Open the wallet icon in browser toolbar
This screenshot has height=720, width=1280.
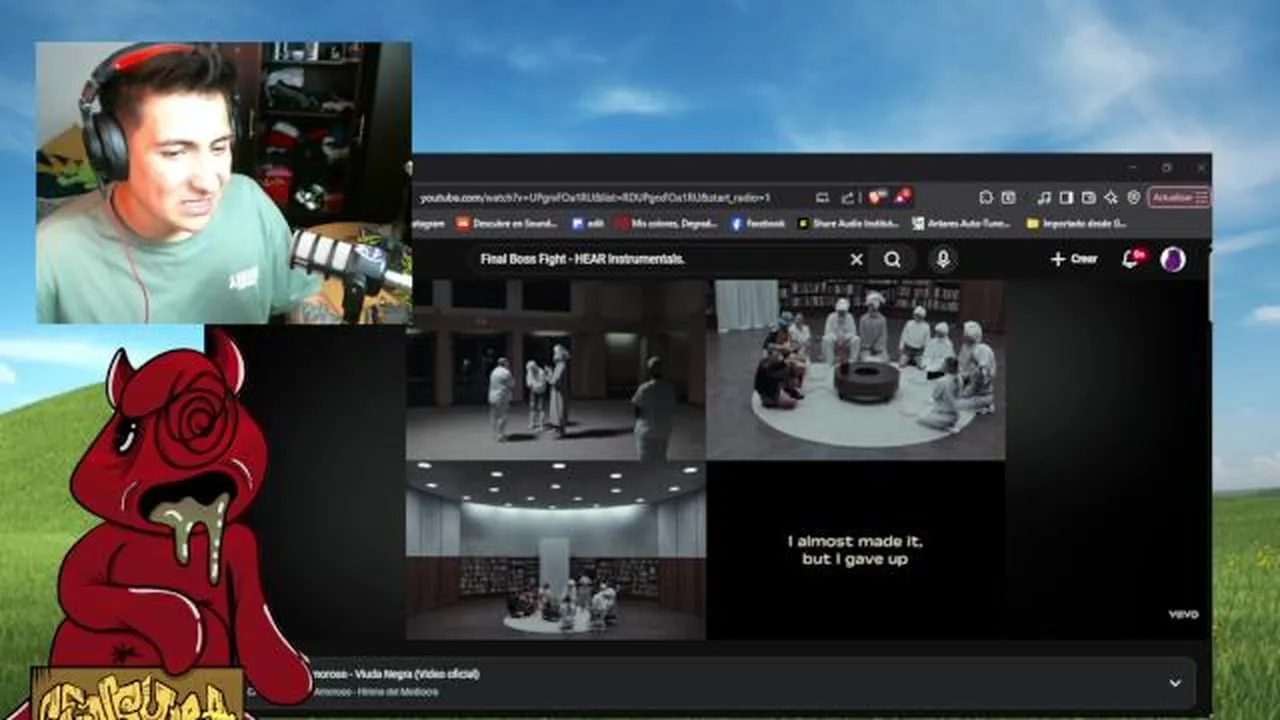[x=1089, y=197]
